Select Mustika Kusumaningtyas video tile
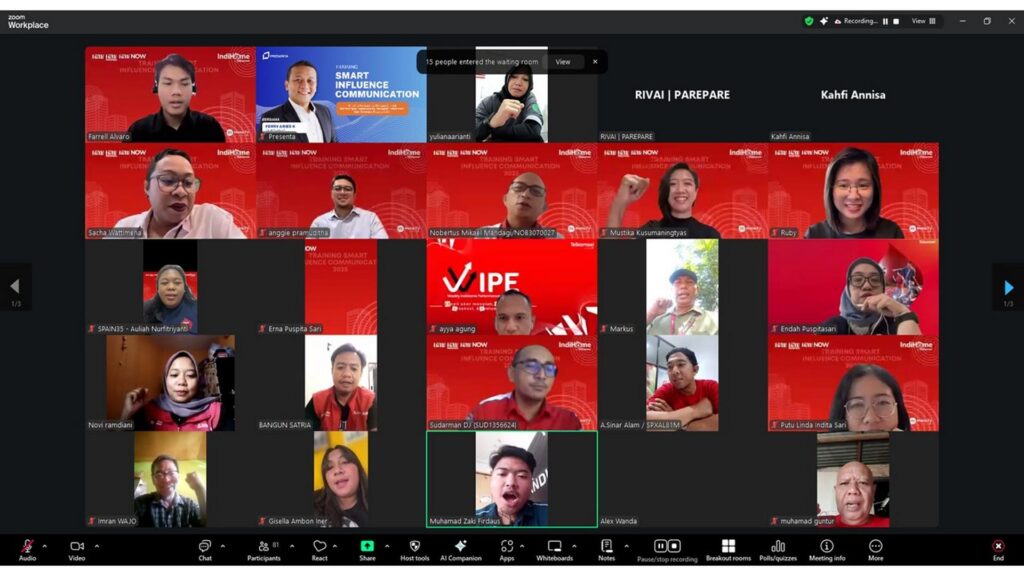This screenshot has height=576, width=1024. coord(682,191)
